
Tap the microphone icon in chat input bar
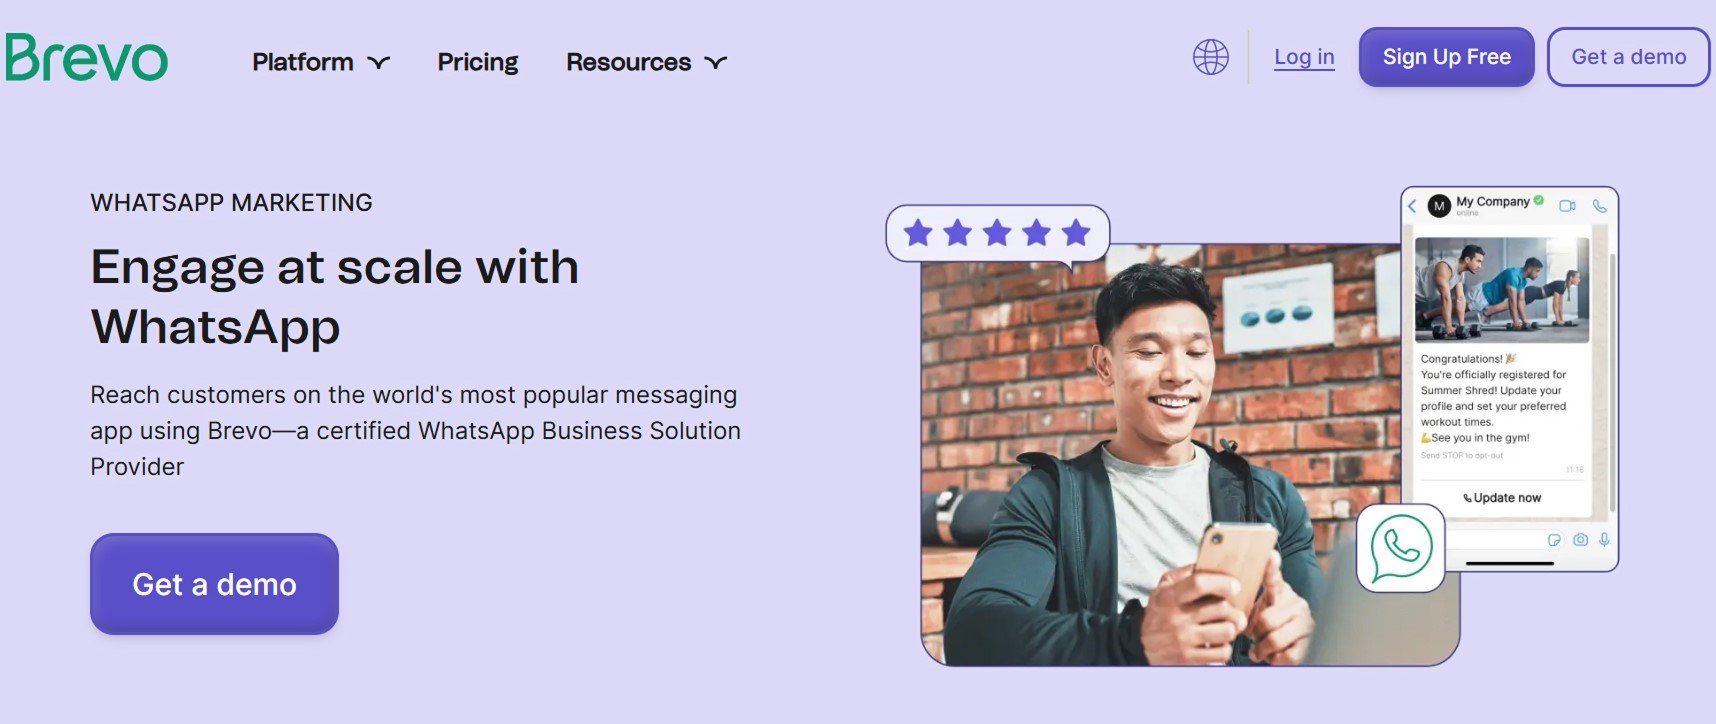pyautogui.click(x=1604, y=540)
